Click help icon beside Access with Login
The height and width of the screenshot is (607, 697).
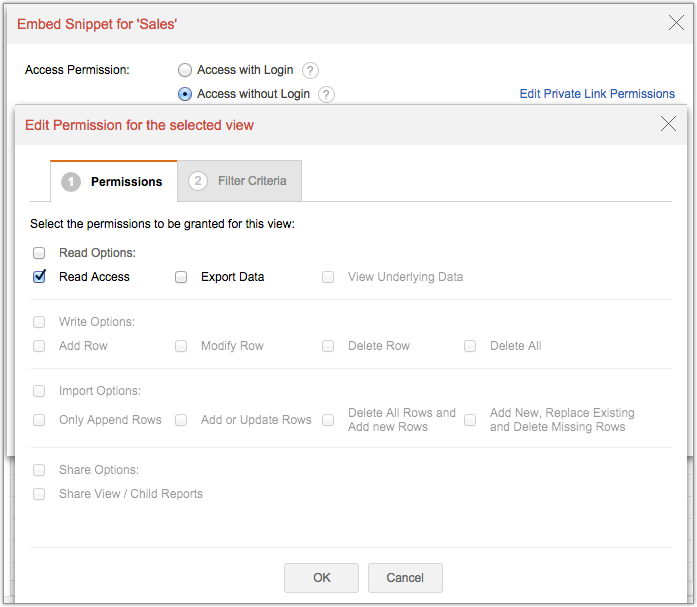[310, 70]
